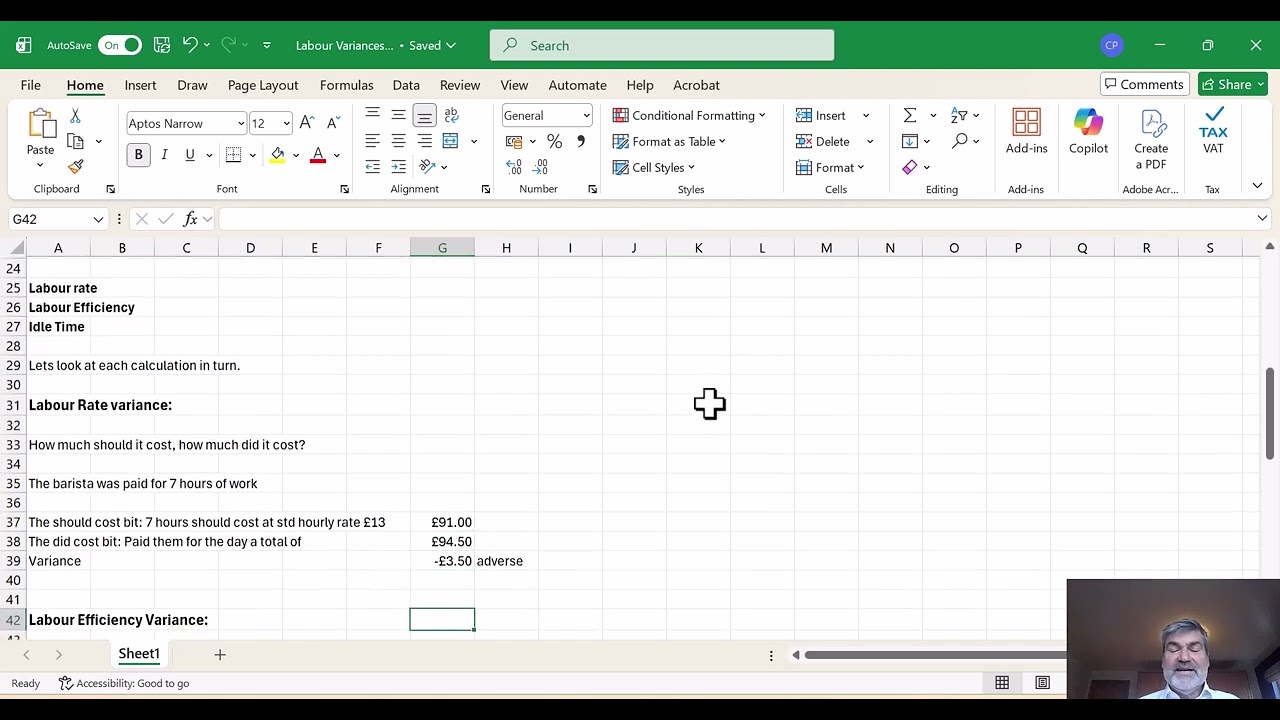Toggle bottom vertical alignment
Image resolution: width=1280 pixels, height=720 pixels.
(x=424, y=115)
